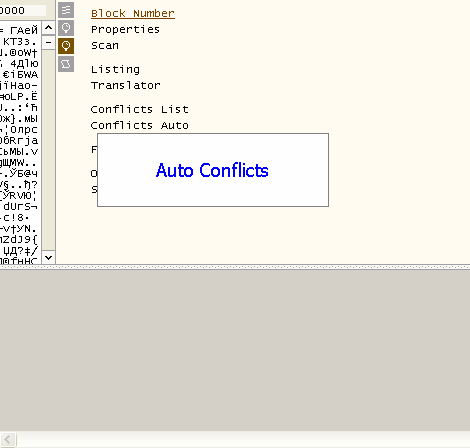Click the sliders icon atop the sidebar
470x448 pixels.
coord(66,10)
